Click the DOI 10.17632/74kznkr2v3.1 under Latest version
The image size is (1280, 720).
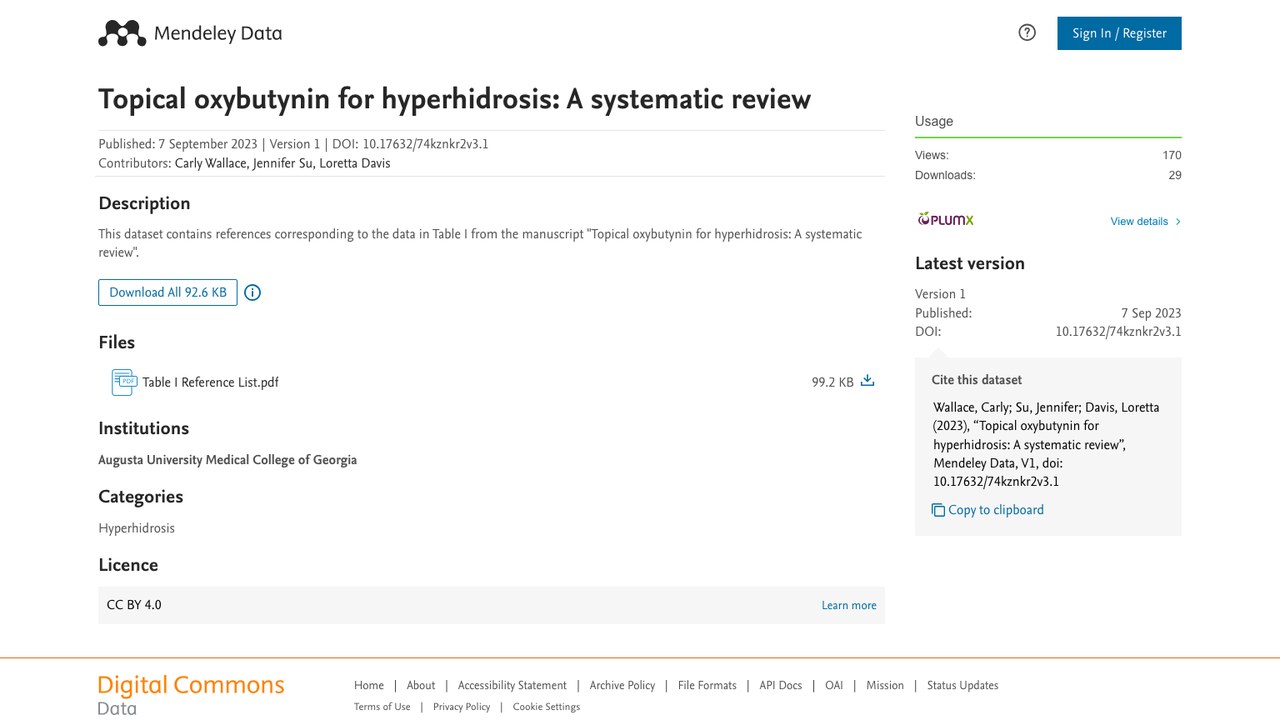(1118, 331)
